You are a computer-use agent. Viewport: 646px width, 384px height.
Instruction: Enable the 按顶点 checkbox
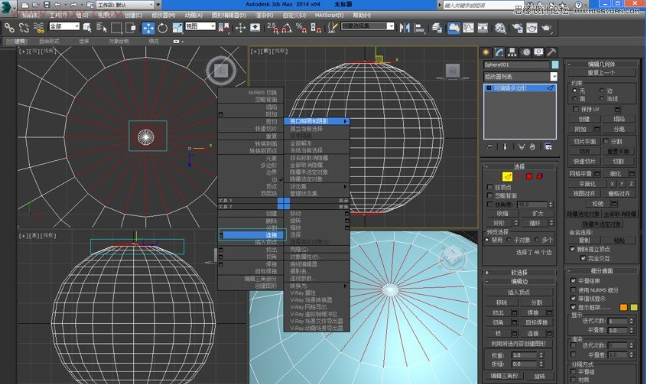tap(490, 187)
